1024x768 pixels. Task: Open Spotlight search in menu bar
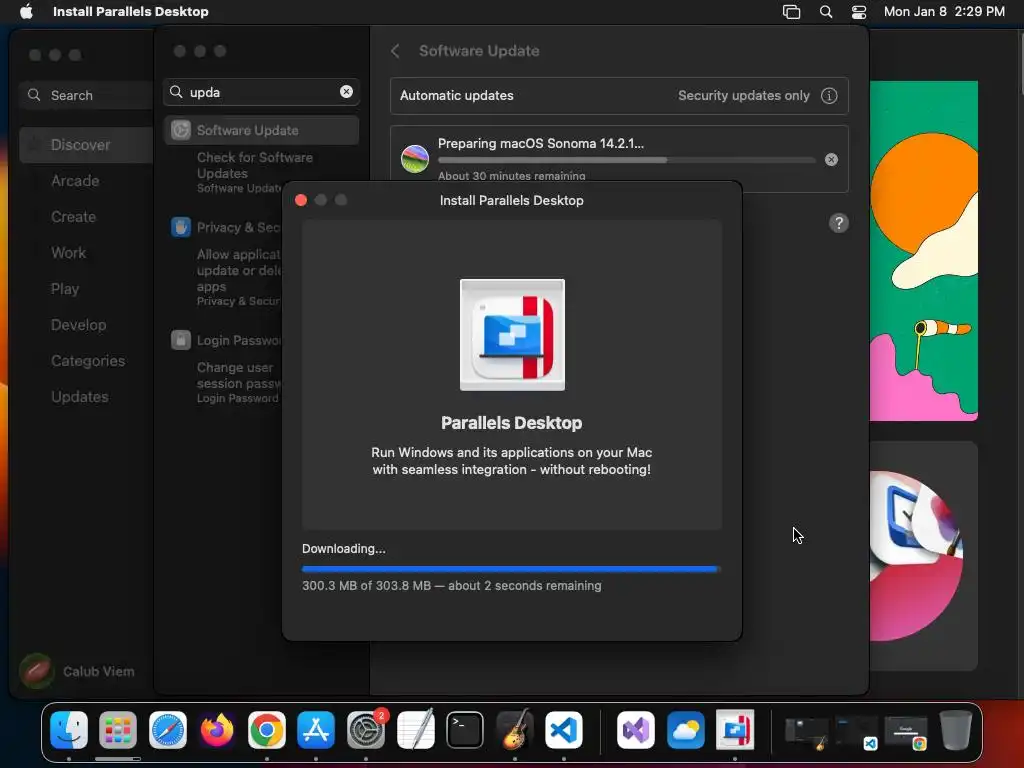tap(825, 12)
